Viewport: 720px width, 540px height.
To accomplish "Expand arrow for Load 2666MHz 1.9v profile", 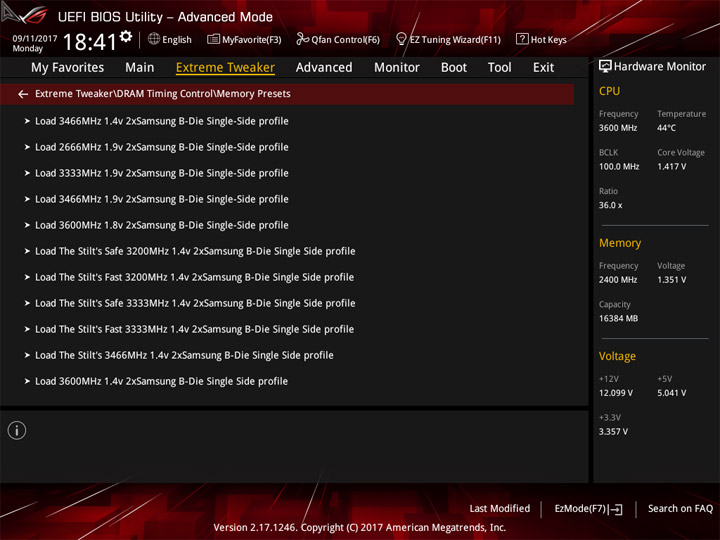I will pyautogui.click(x=27, y=147).
